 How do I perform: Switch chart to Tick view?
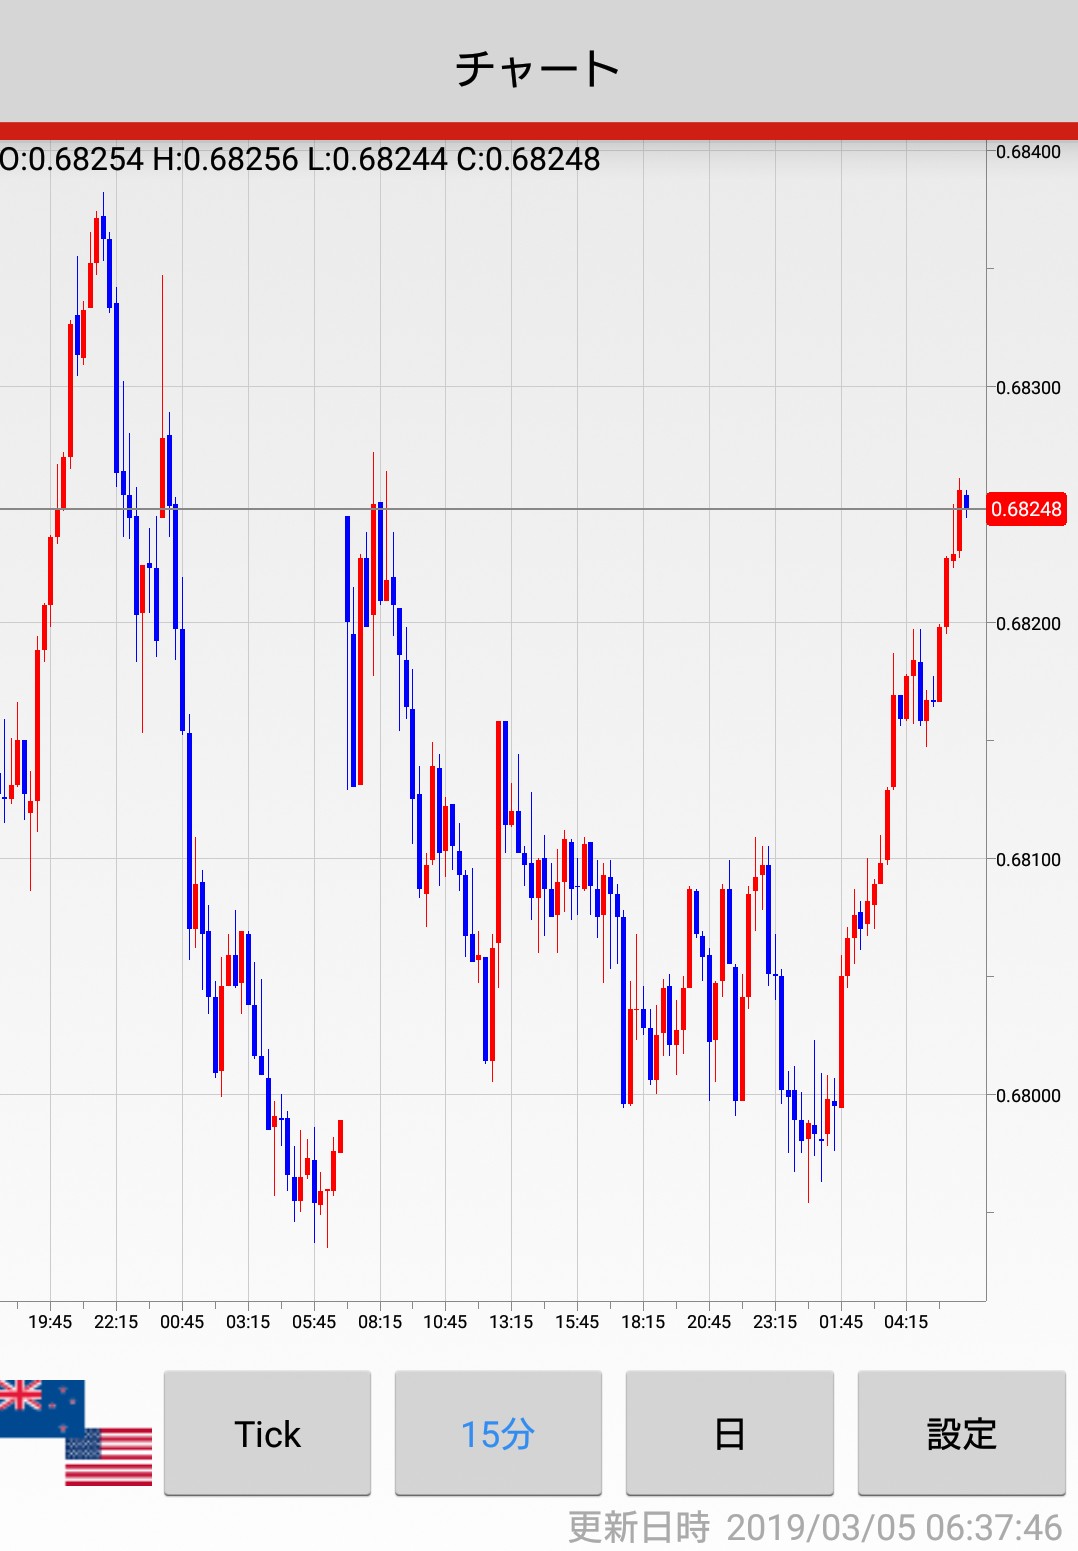[267, 1433]
